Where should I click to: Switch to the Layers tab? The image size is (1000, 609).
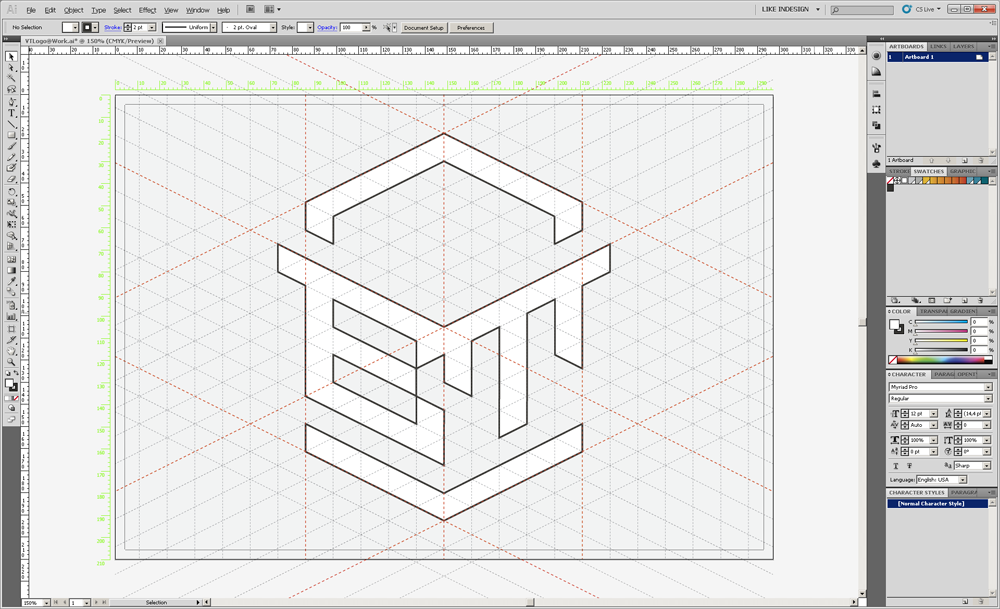coord(963,46)
